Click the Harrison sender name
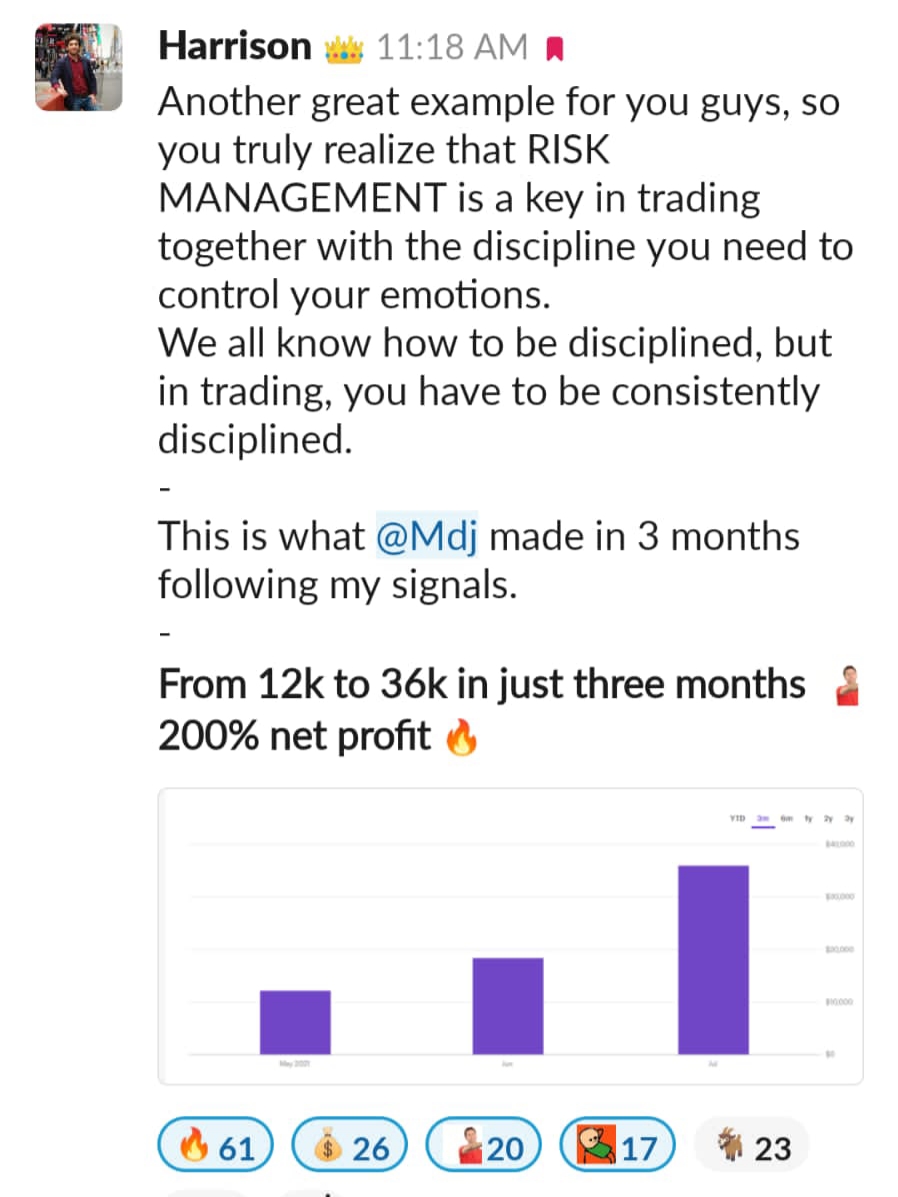This screenshot has height=1197, width=898. pyautogui.click(x=235, y=47)
